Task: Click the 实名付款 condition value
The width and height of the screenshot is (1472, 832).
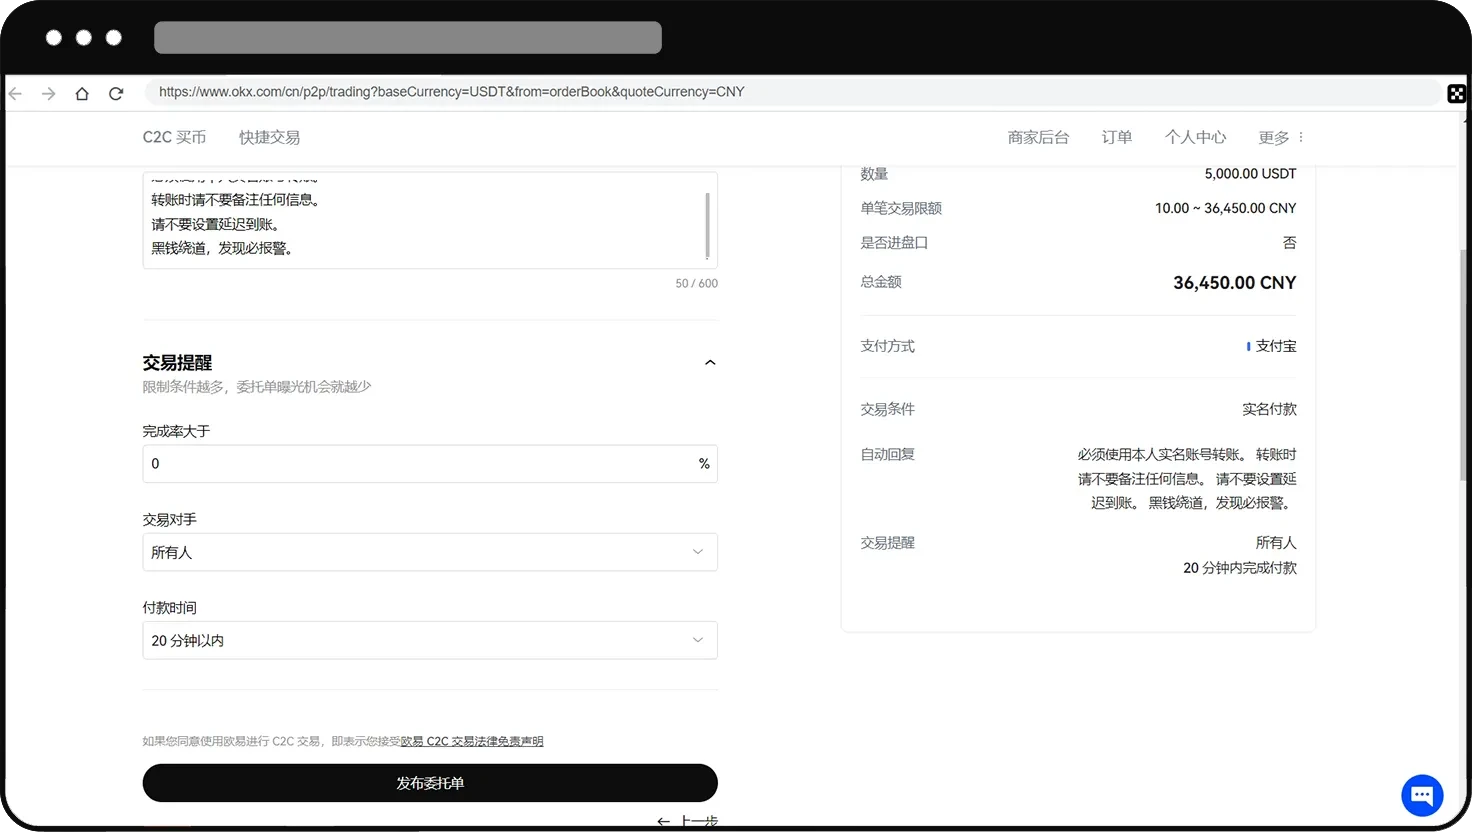Action: 1269,409
